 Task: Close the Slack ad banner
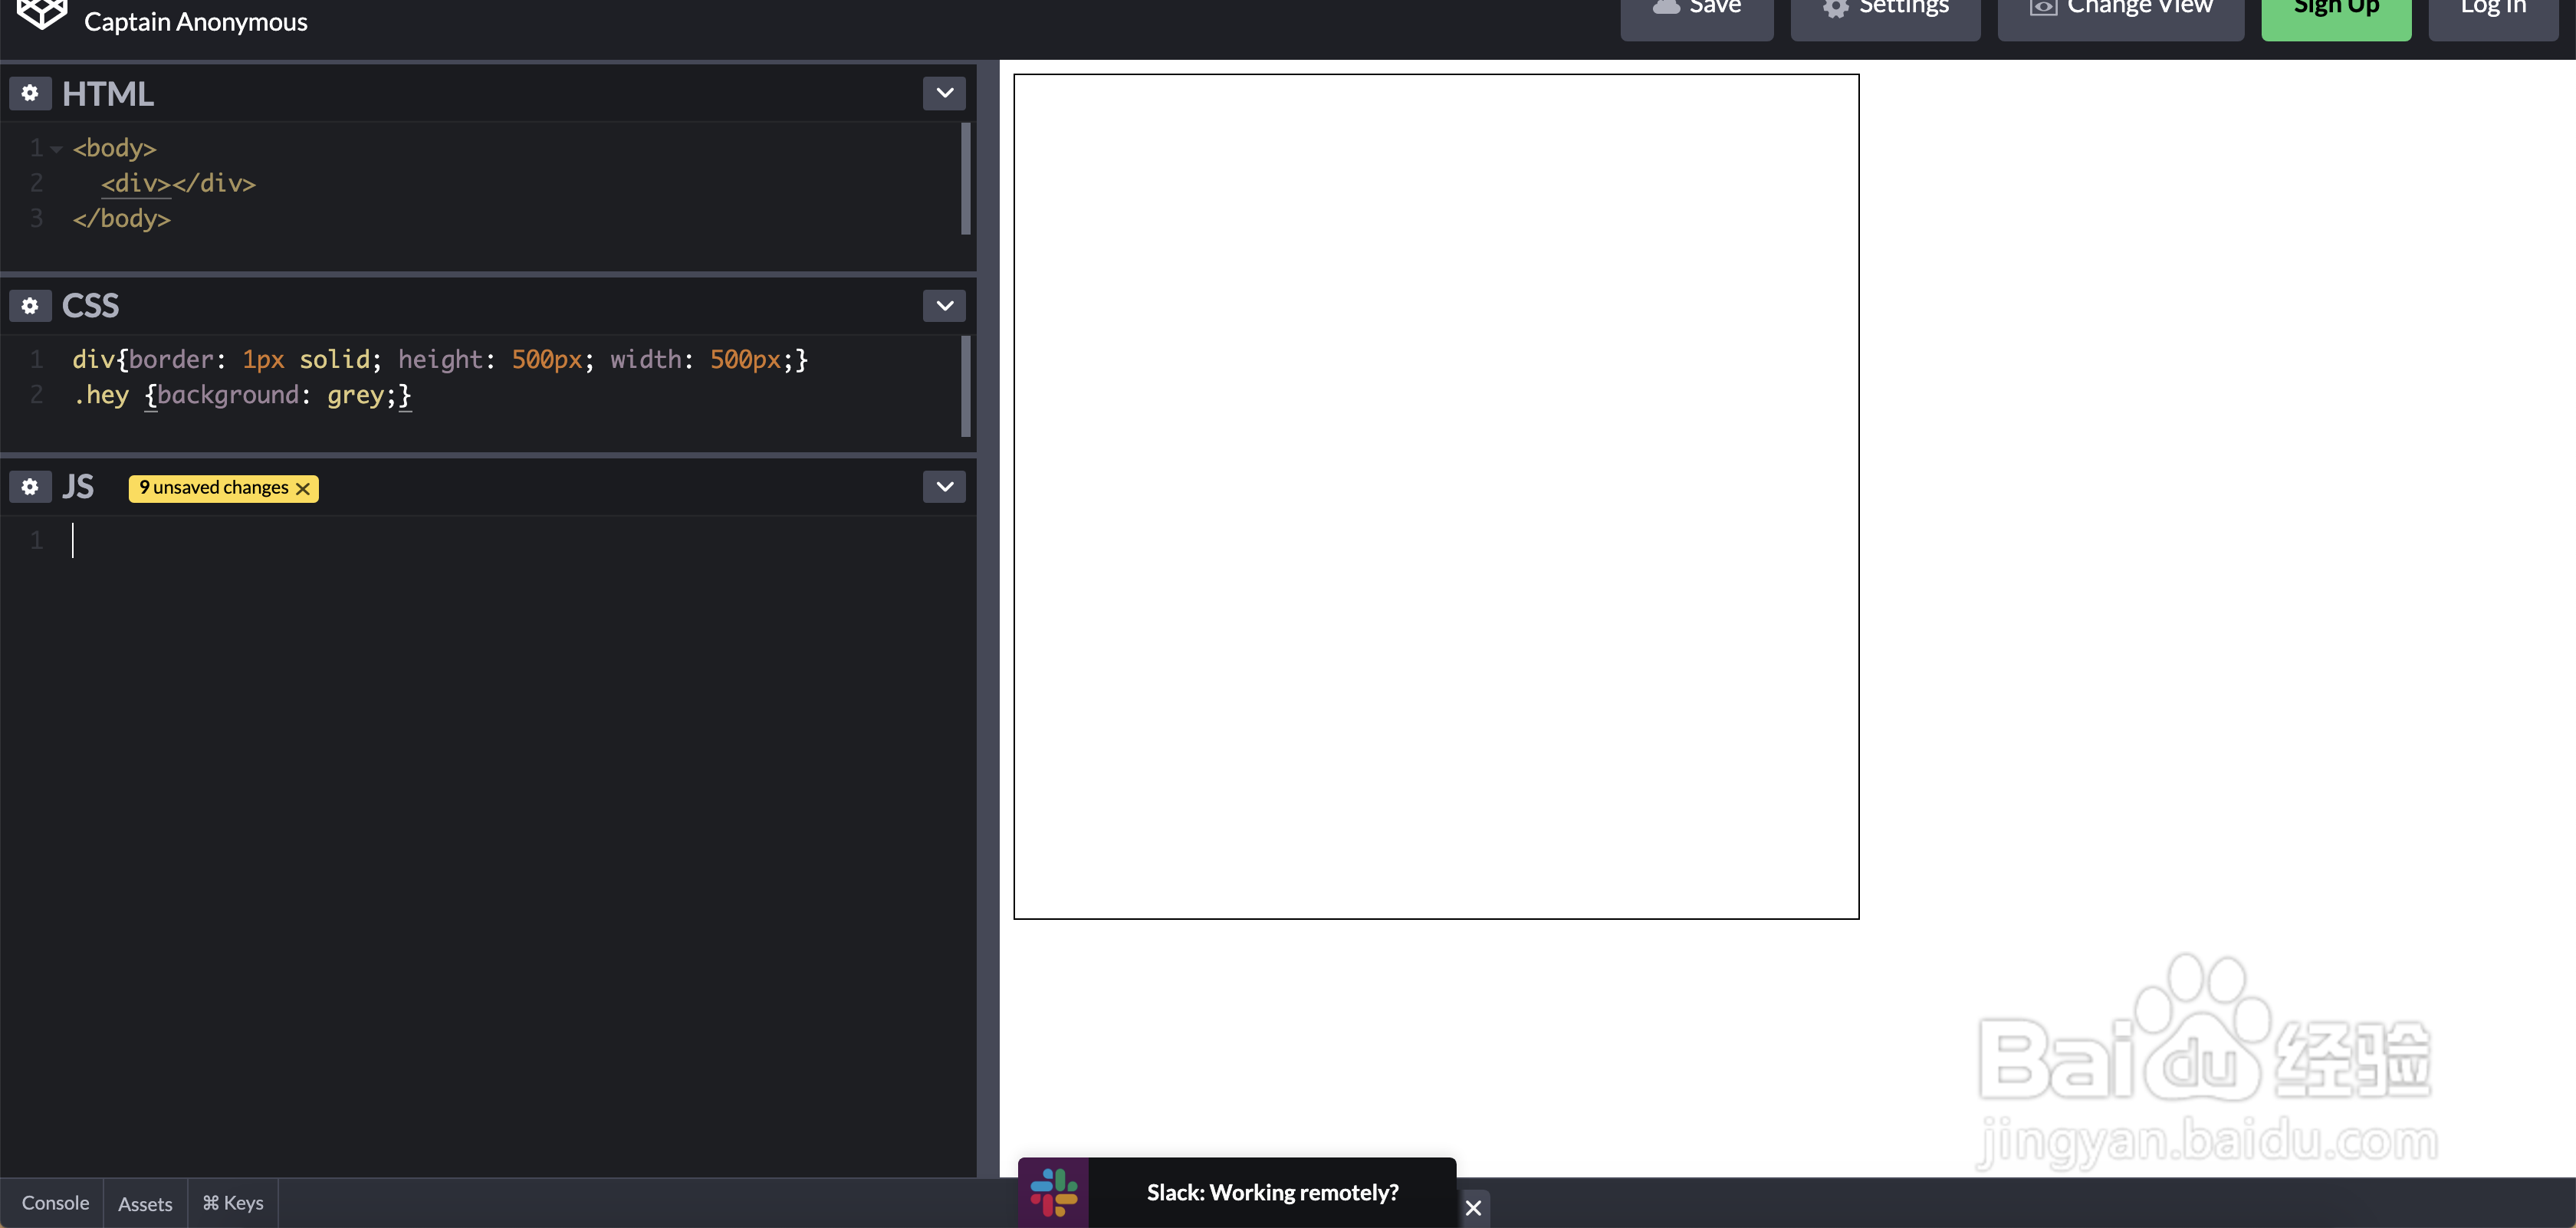pos(1474,1208)
